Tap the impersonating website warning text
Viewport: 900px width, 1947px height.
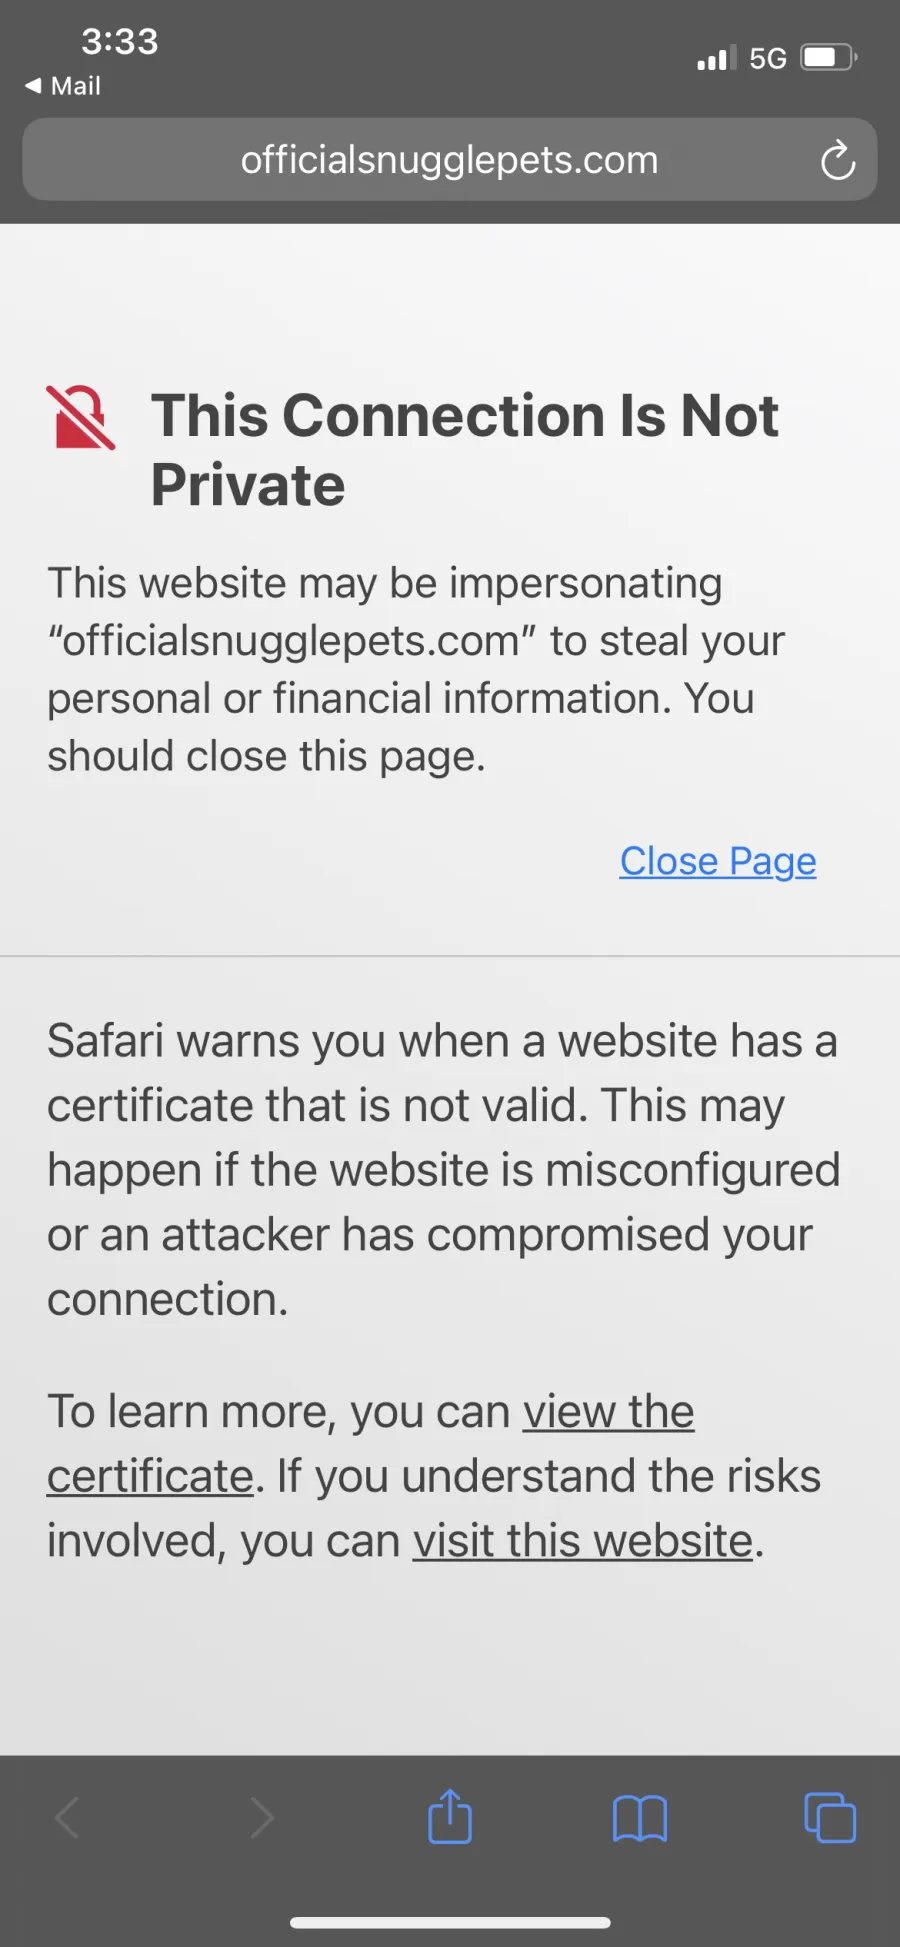(416, 669)
